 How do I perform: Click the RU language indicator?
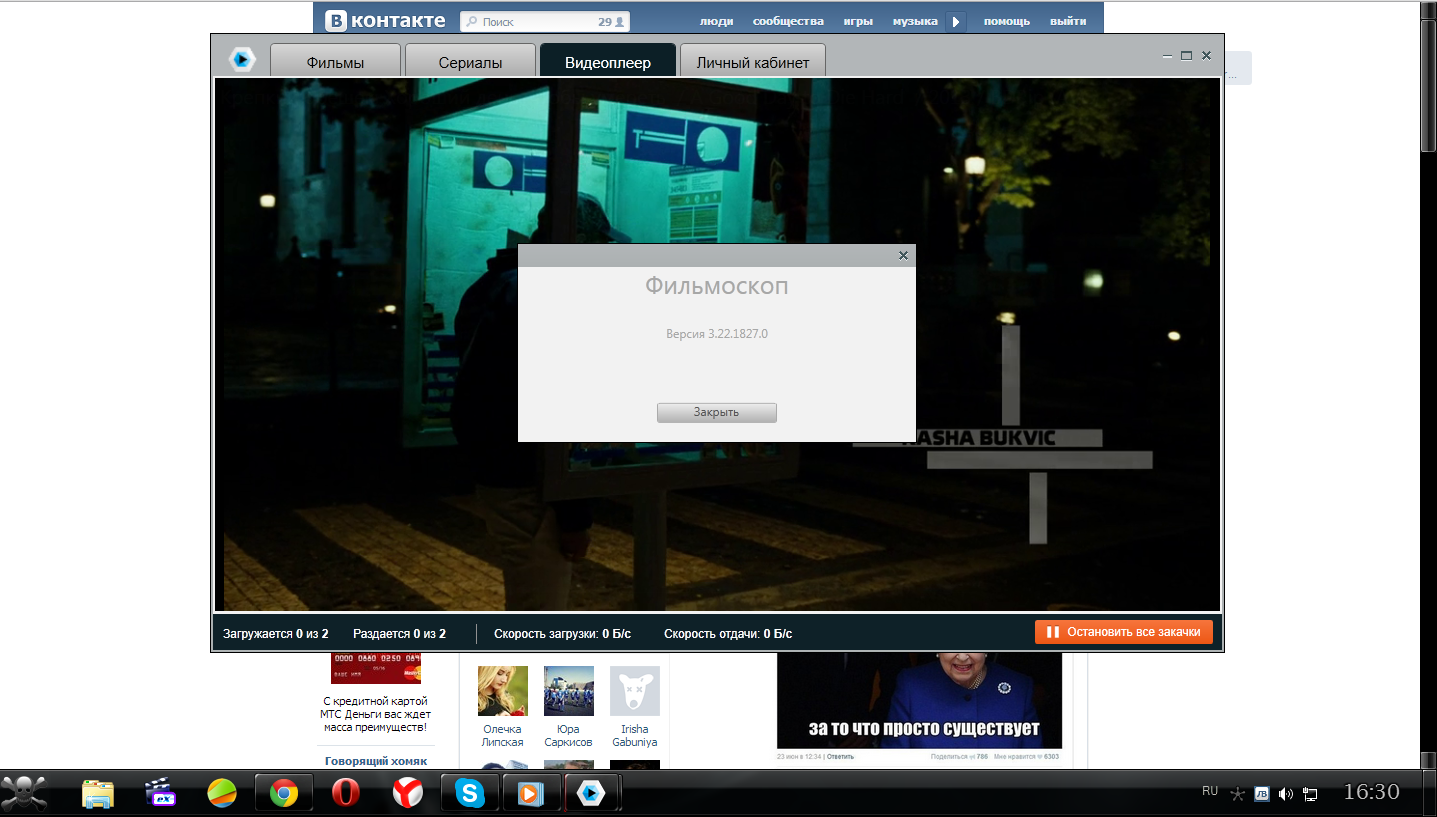click(x=1209, y=791)
